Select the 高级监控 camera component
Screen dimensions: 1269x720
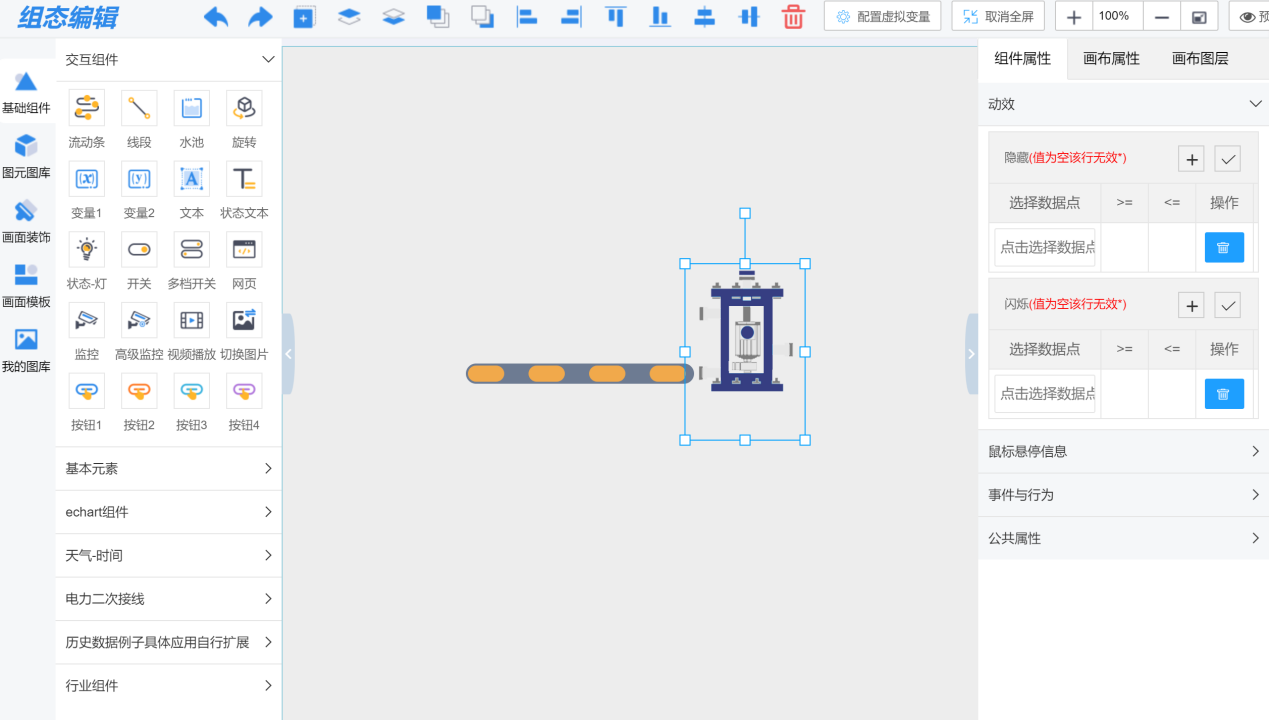139,320
